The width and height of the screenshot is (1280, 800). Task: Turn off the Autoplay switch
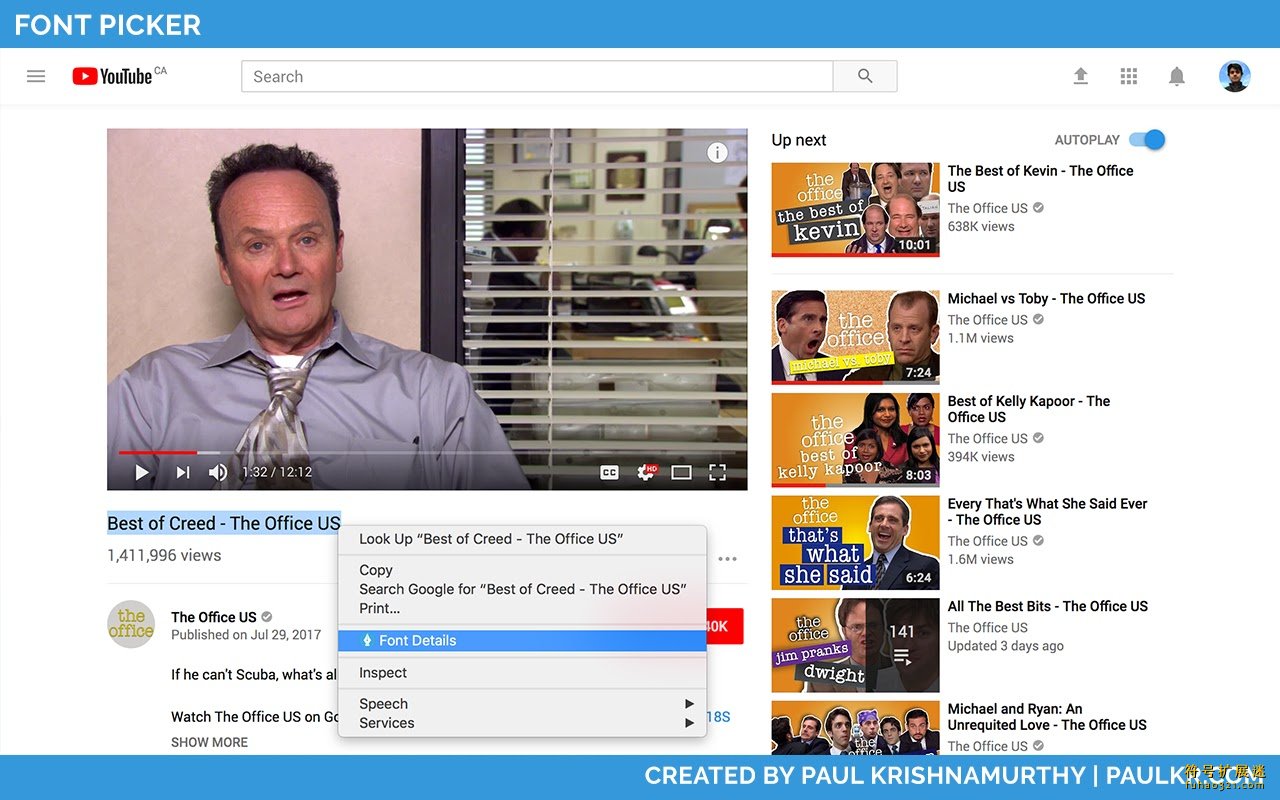pyautogui.click(x=1147, y=140)
